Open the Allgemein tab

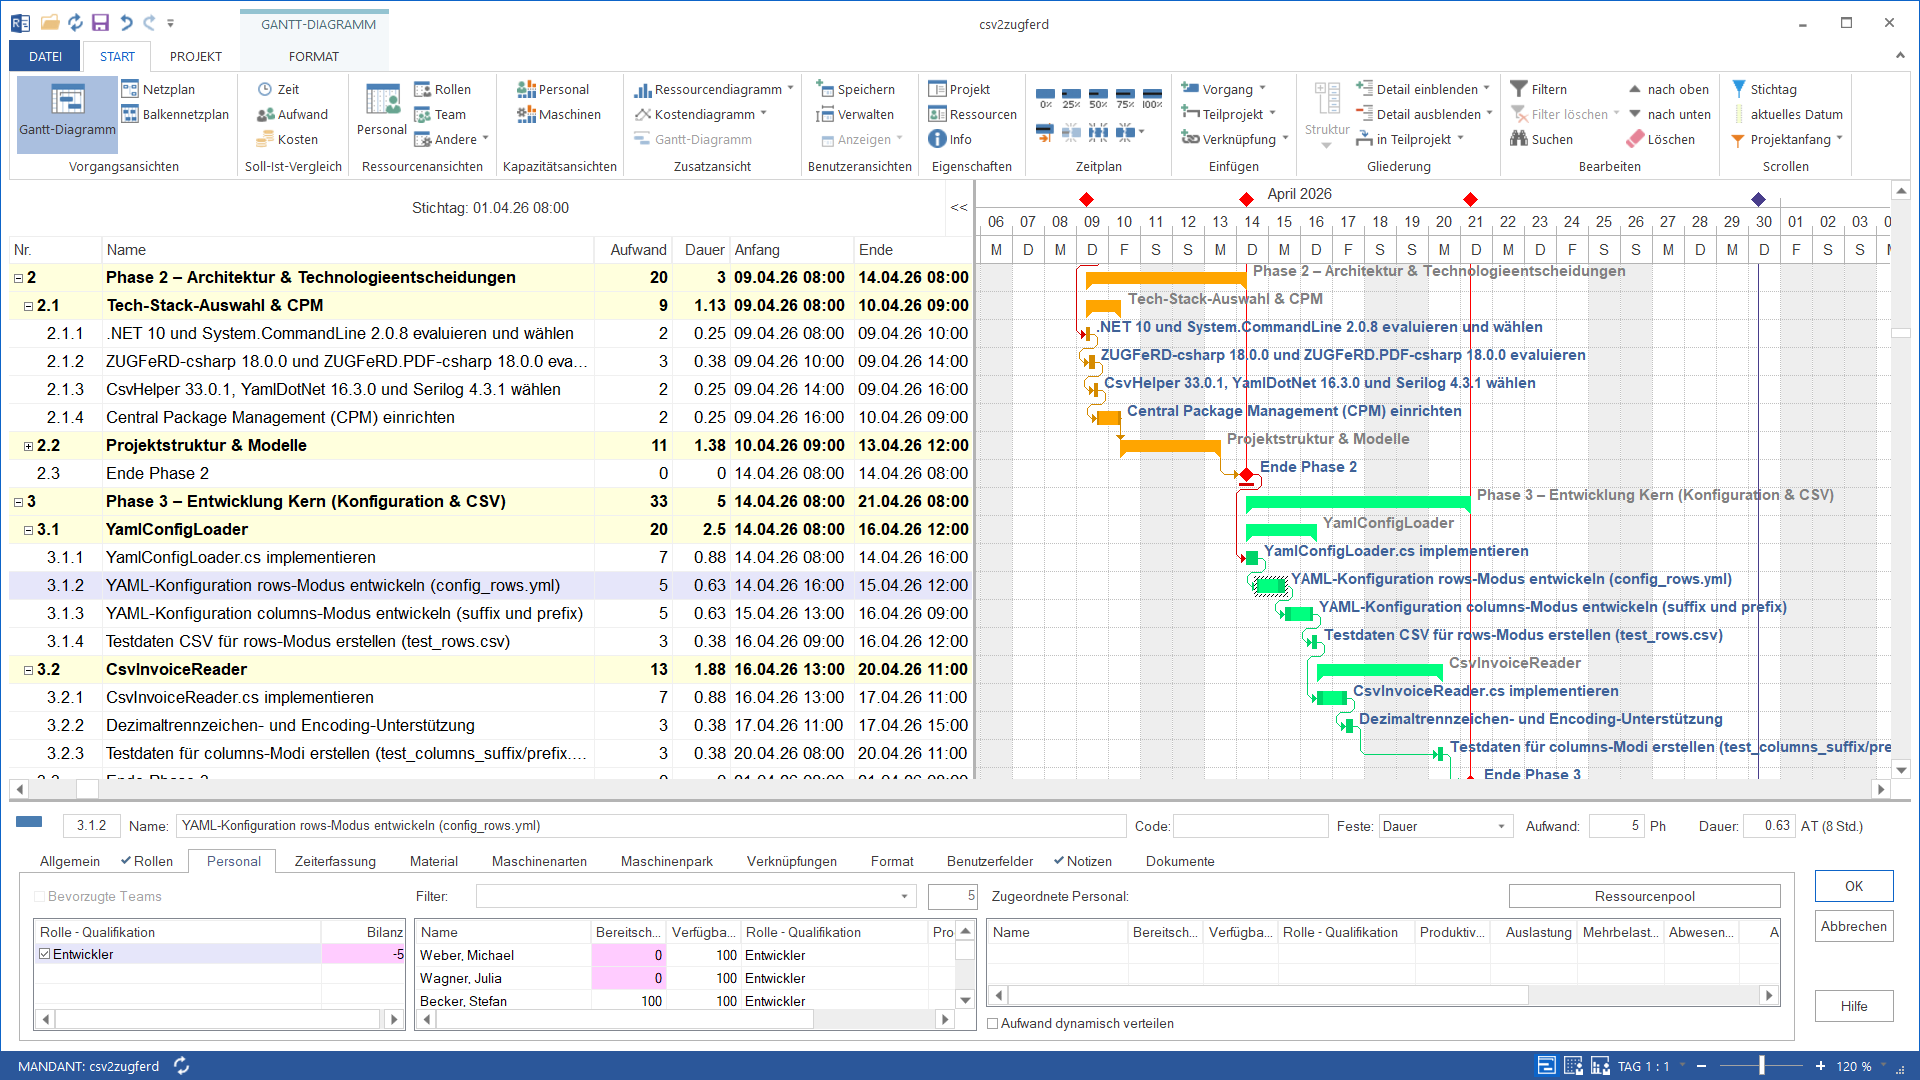[70, 861]
